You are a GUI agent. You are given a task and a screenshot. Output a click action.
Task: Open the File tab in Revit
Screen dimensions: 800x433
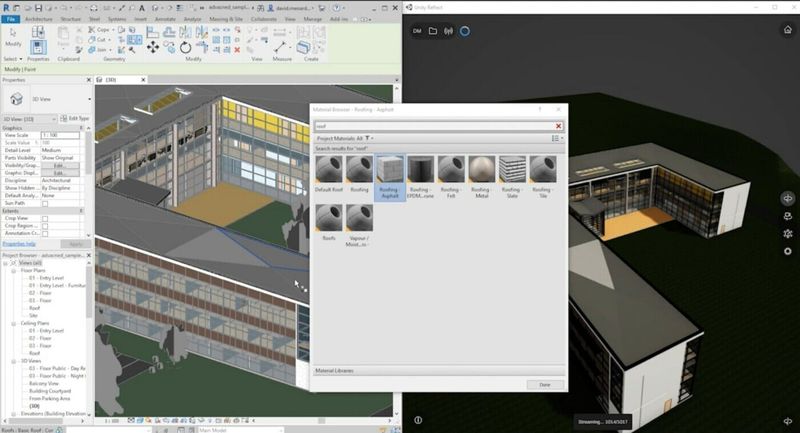10,19
